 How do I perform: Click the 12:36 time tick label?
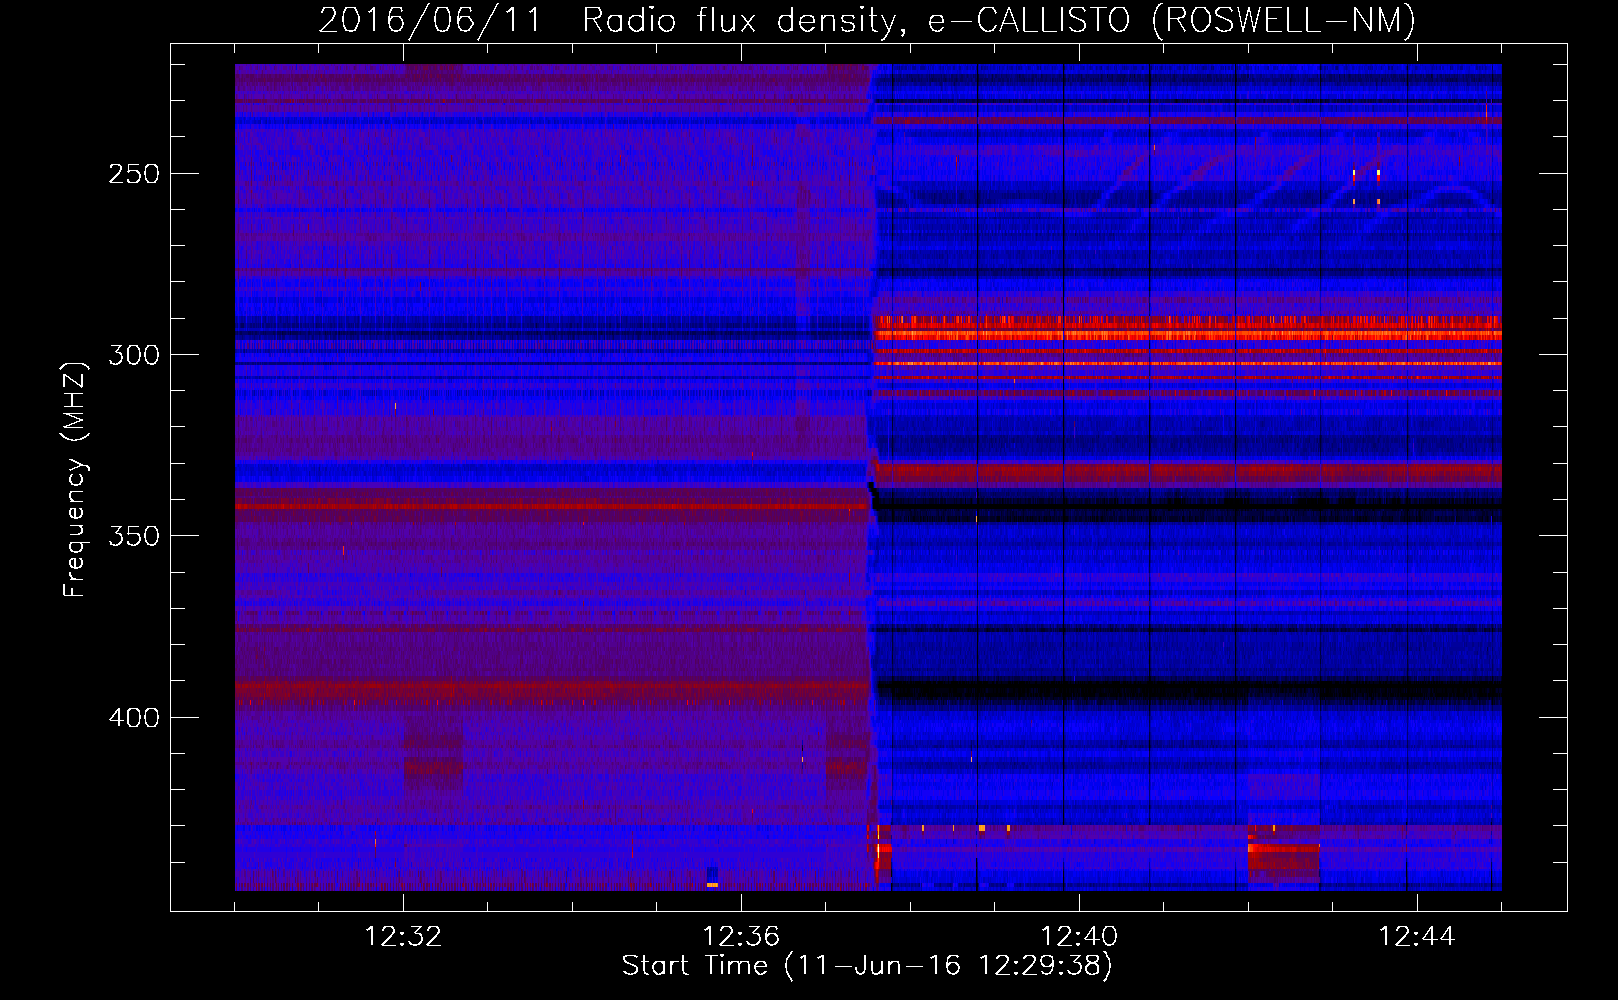point(741,937)
